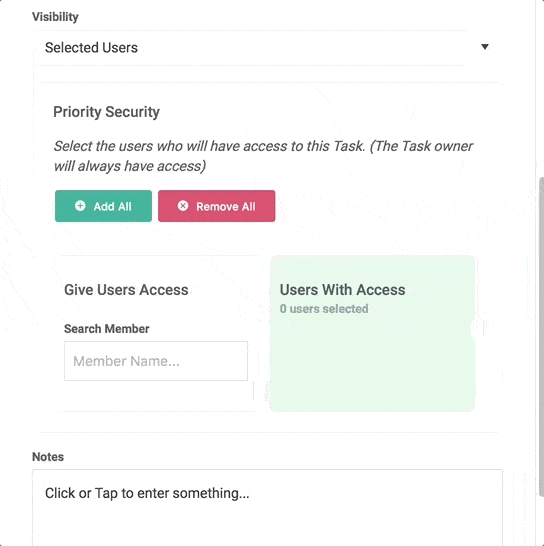544x546 pixels.
Task: Click into the Notes text area
Action: pos(267,507)
